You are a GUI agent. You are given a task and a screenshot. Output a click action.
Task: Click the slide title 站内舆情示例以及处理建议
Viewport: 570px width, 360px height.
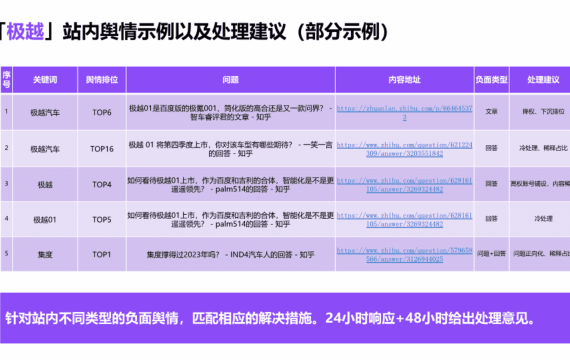[x=174, y=31]
